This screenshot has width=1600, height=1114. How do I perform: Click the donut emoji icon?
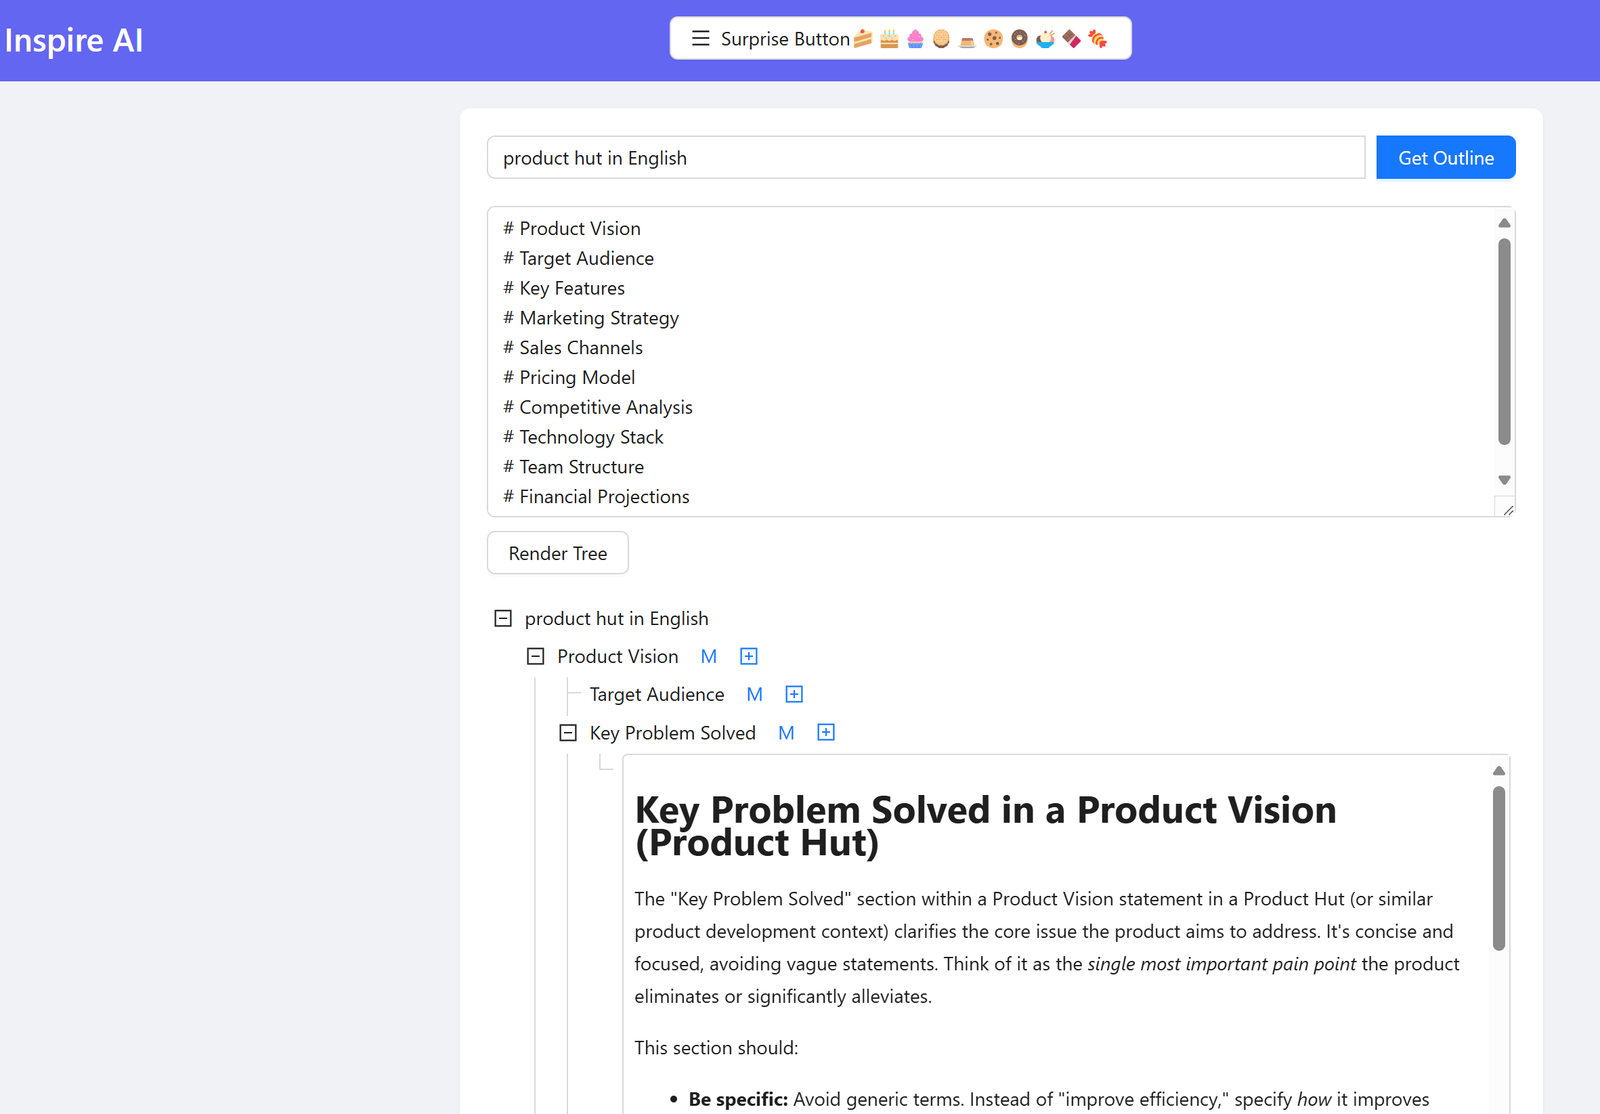pos(1019,39)
